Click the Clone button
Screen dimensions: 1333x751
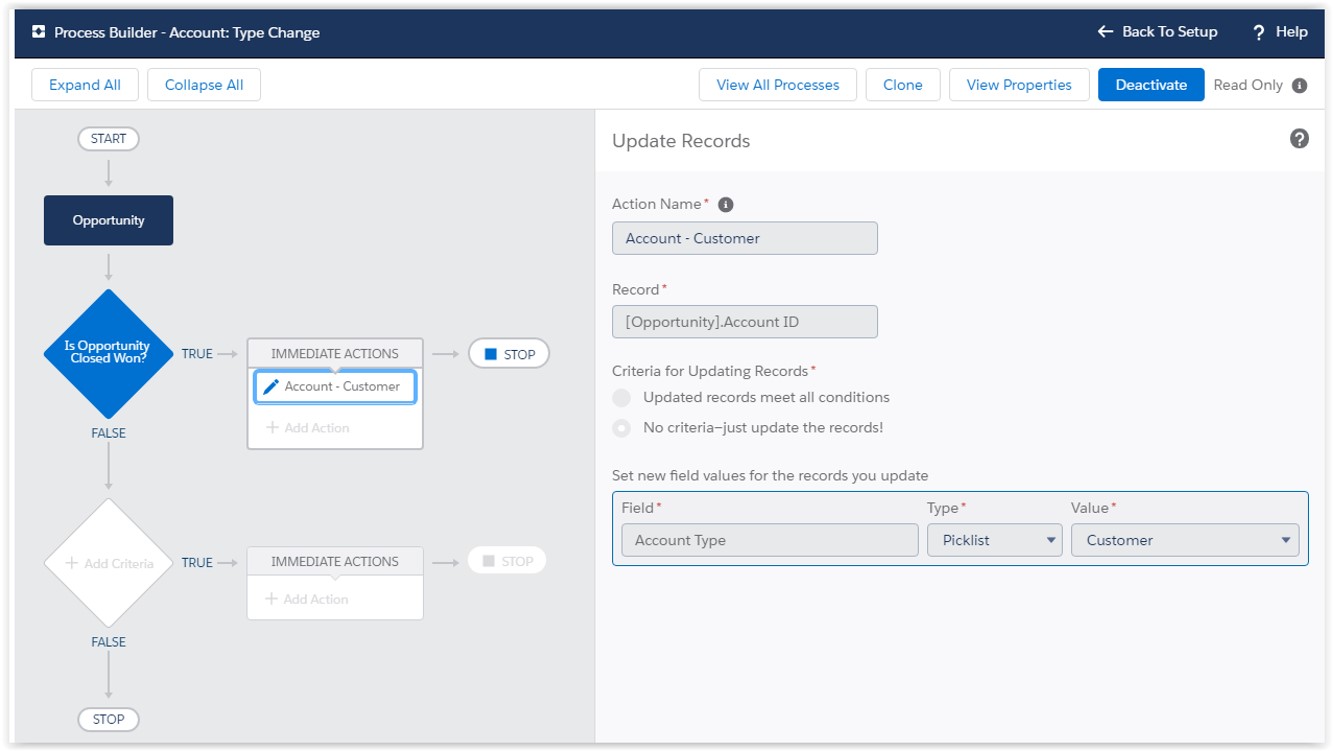tap(902, 85)
